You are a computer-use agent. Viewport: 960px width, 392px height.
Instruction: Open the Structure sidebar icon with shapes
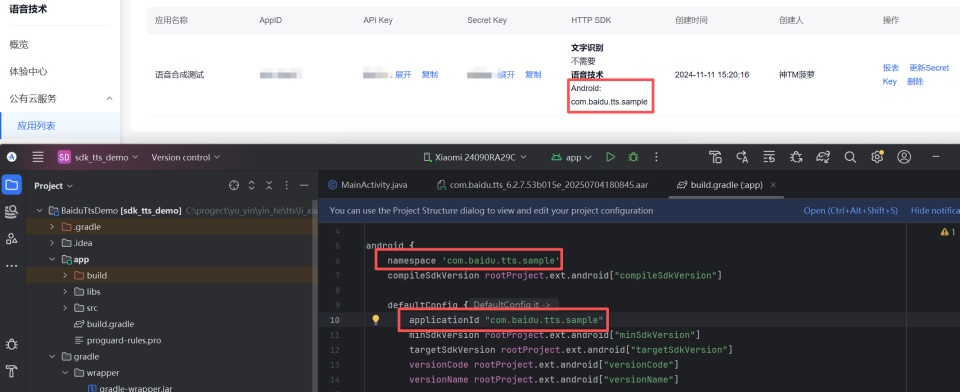coord(12,239)
